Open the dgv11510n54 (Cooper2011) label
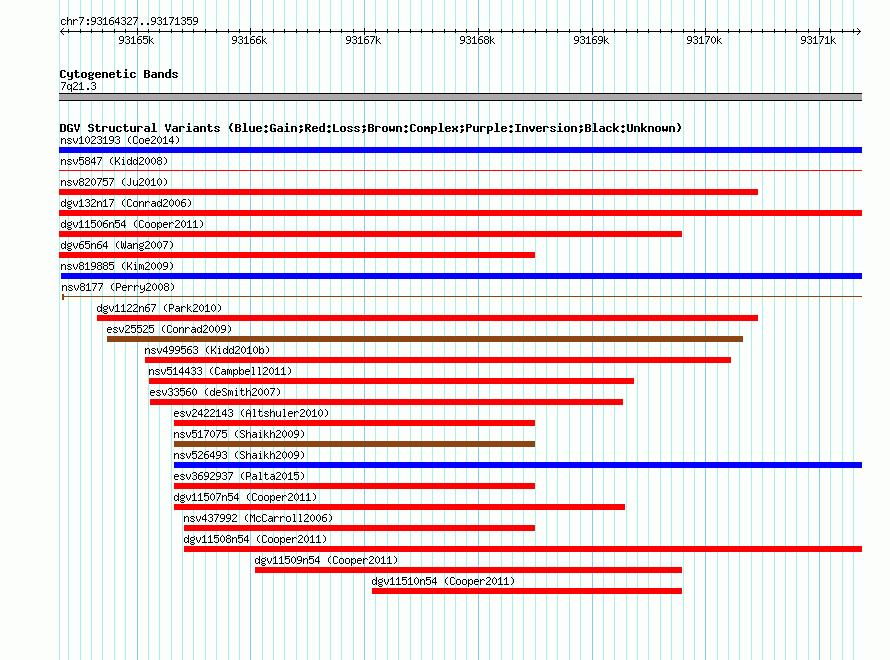The width and height of the screenshot is (890, 660). click(443, 581)
